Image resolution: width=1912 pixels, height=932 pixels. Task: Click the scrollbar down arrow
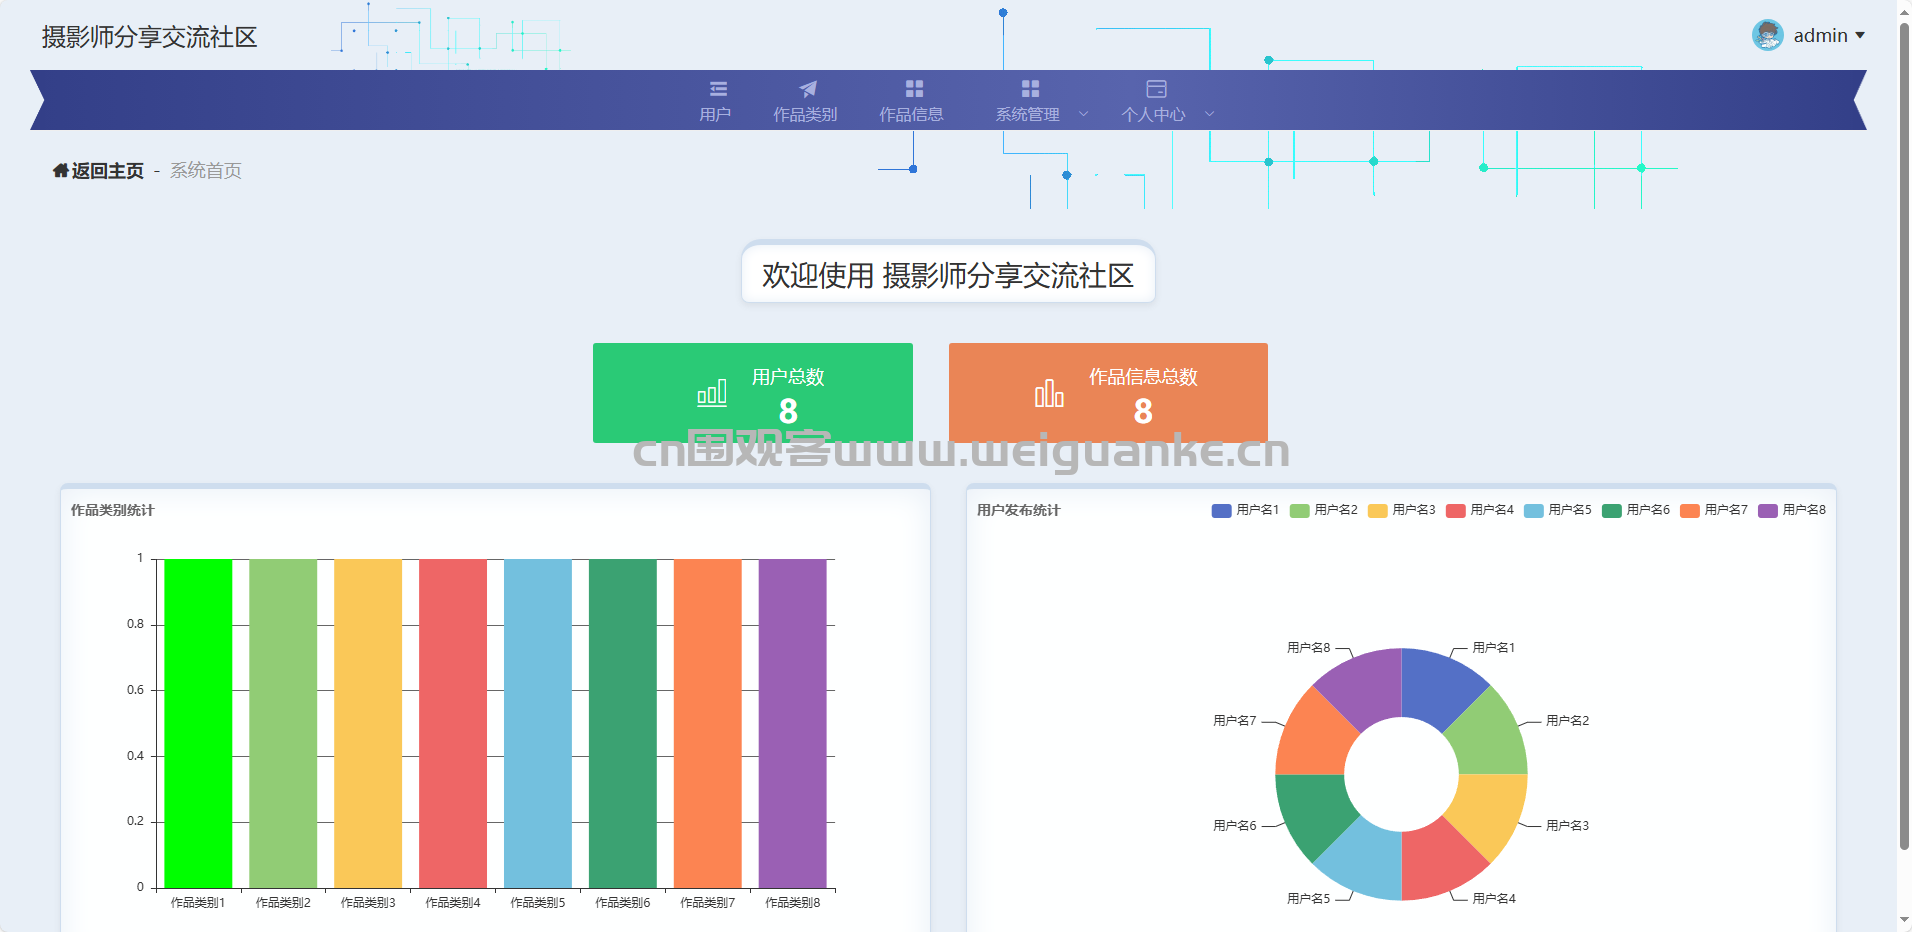1904,920
